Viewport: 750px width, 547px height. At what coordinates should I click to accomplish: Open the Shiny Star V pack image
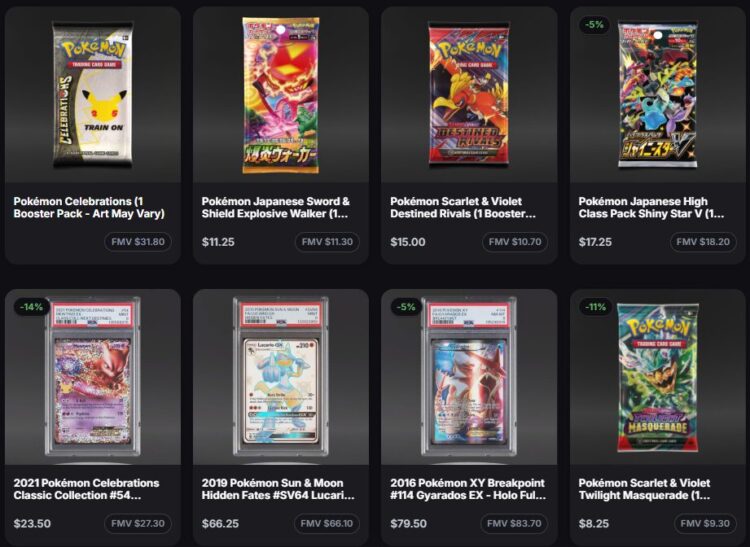point(658,95)
